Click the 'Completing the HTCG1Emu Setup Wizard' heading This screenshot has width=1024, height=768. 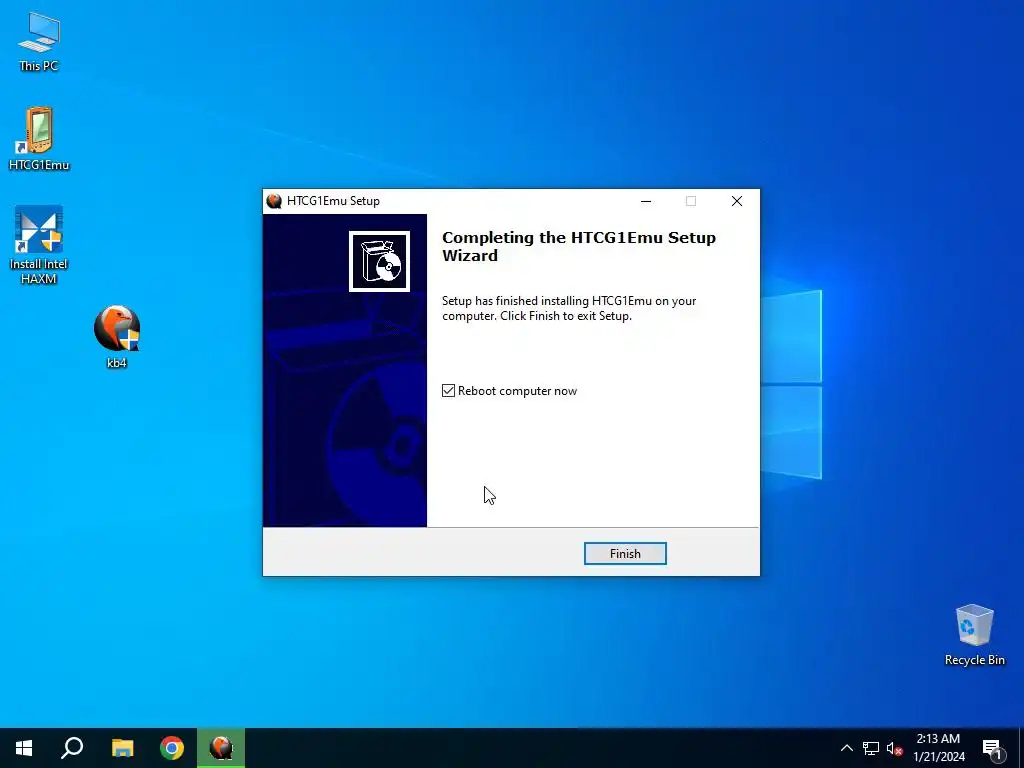tap(579, 246)
